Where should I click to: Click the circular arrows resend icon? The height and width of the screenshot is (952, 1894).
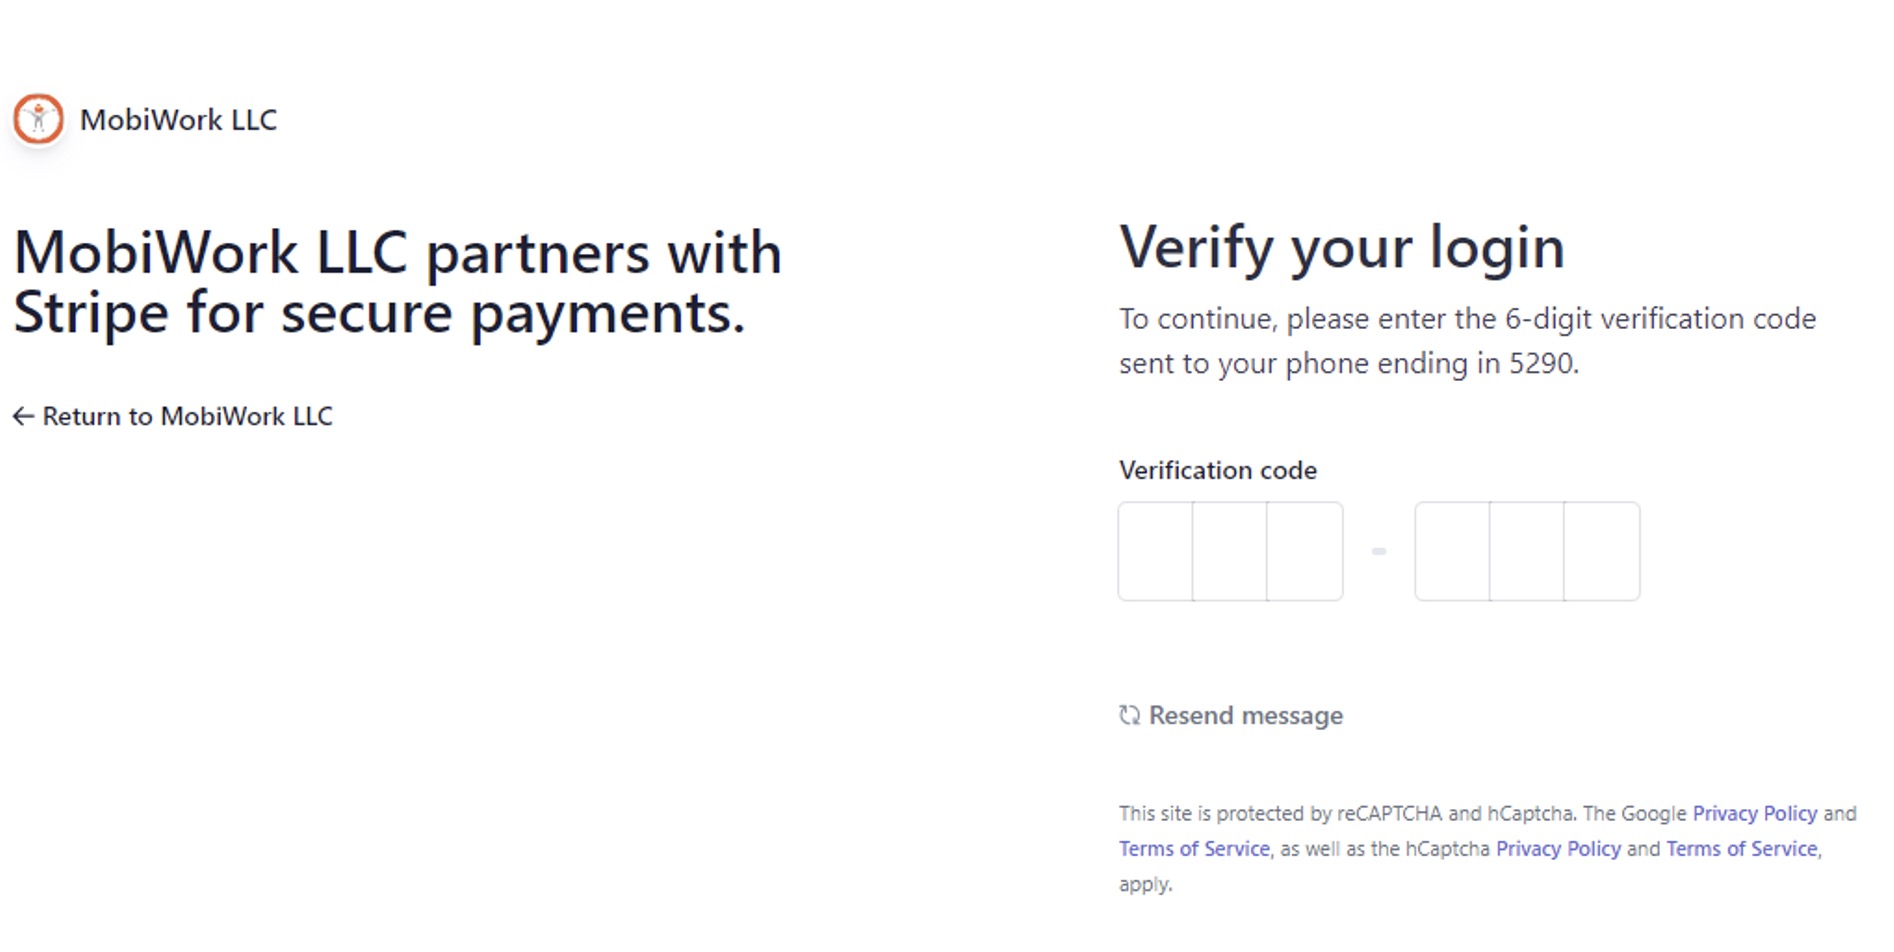point(1129,715)
